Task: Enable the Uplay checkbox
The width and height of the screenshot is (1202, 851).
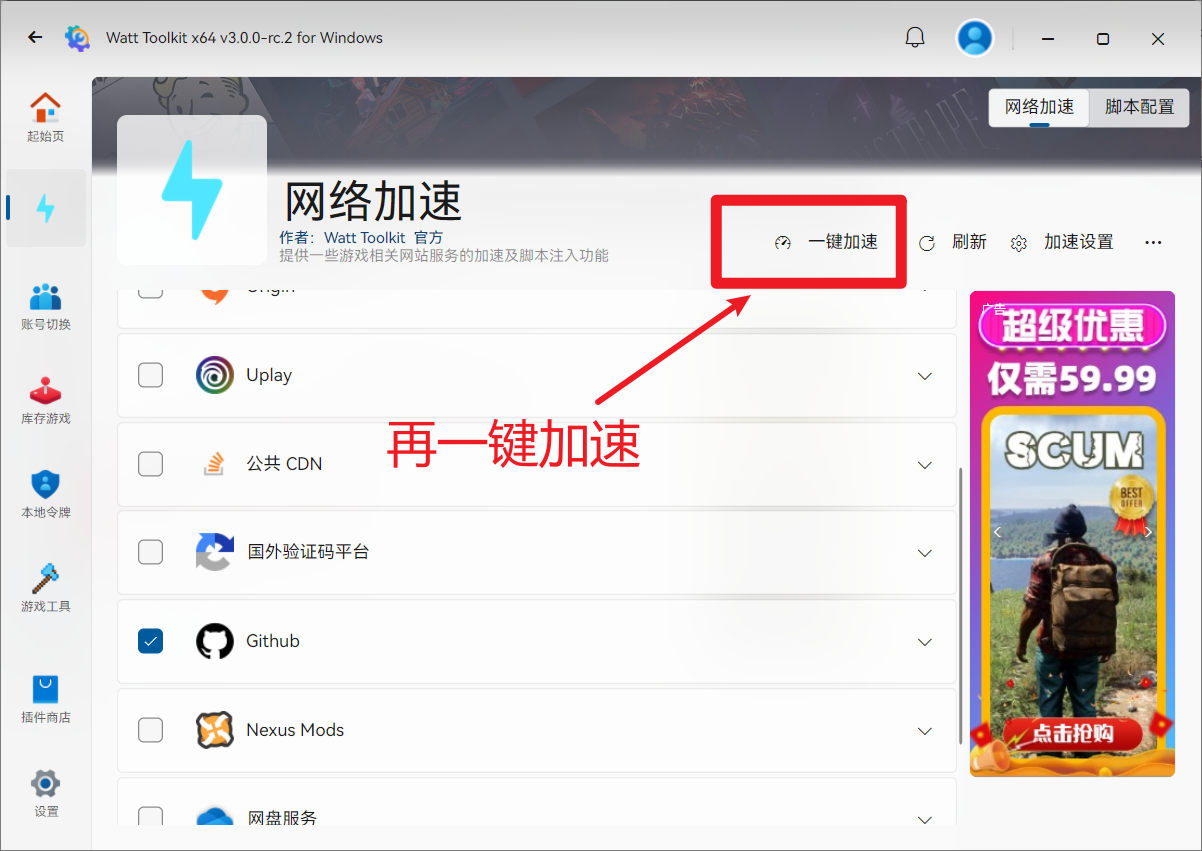Action: coord(150,375)
